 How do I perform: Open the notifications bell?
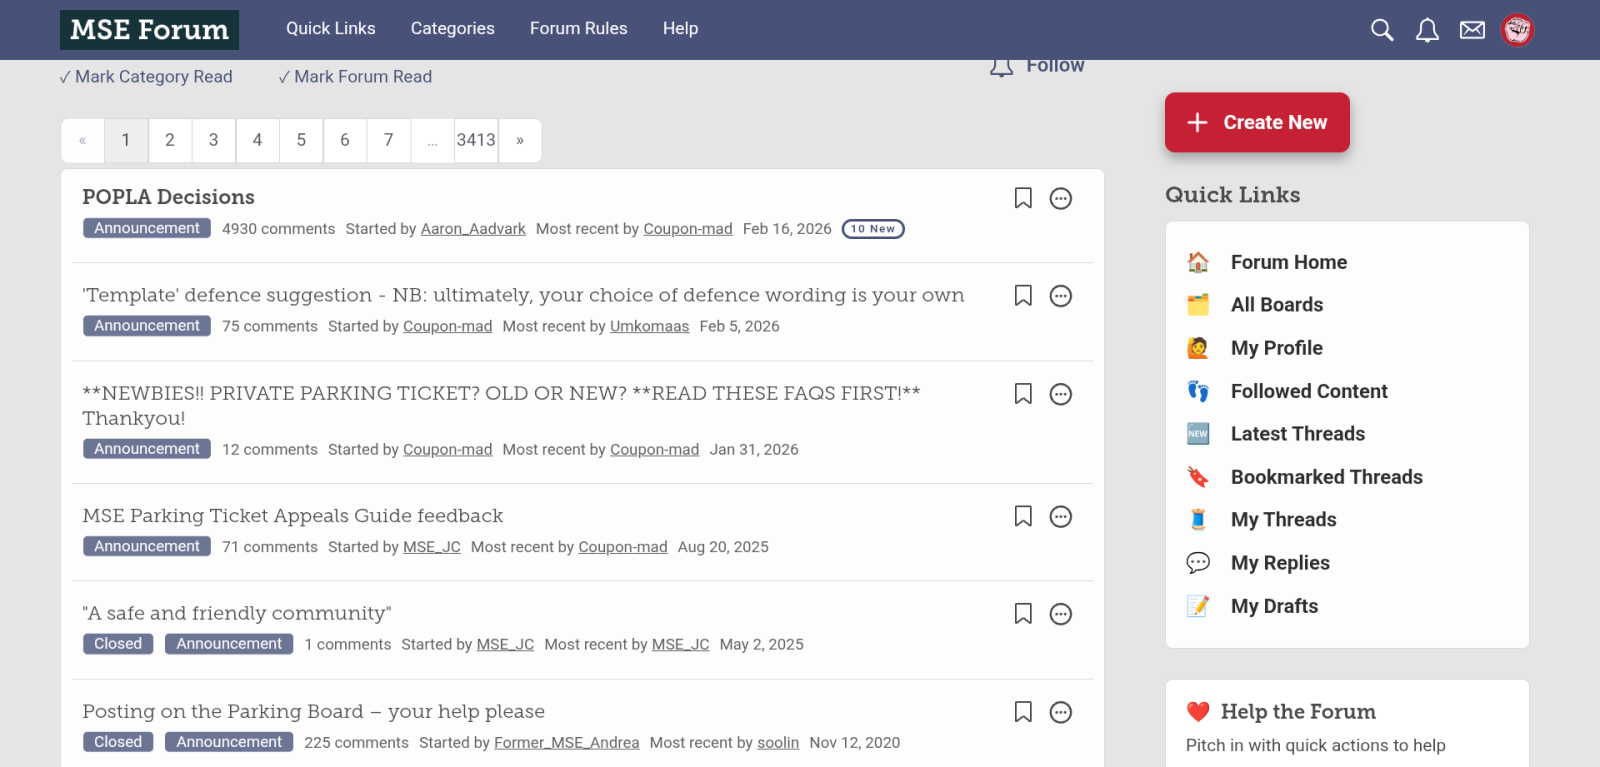(x=1427, y=30)
